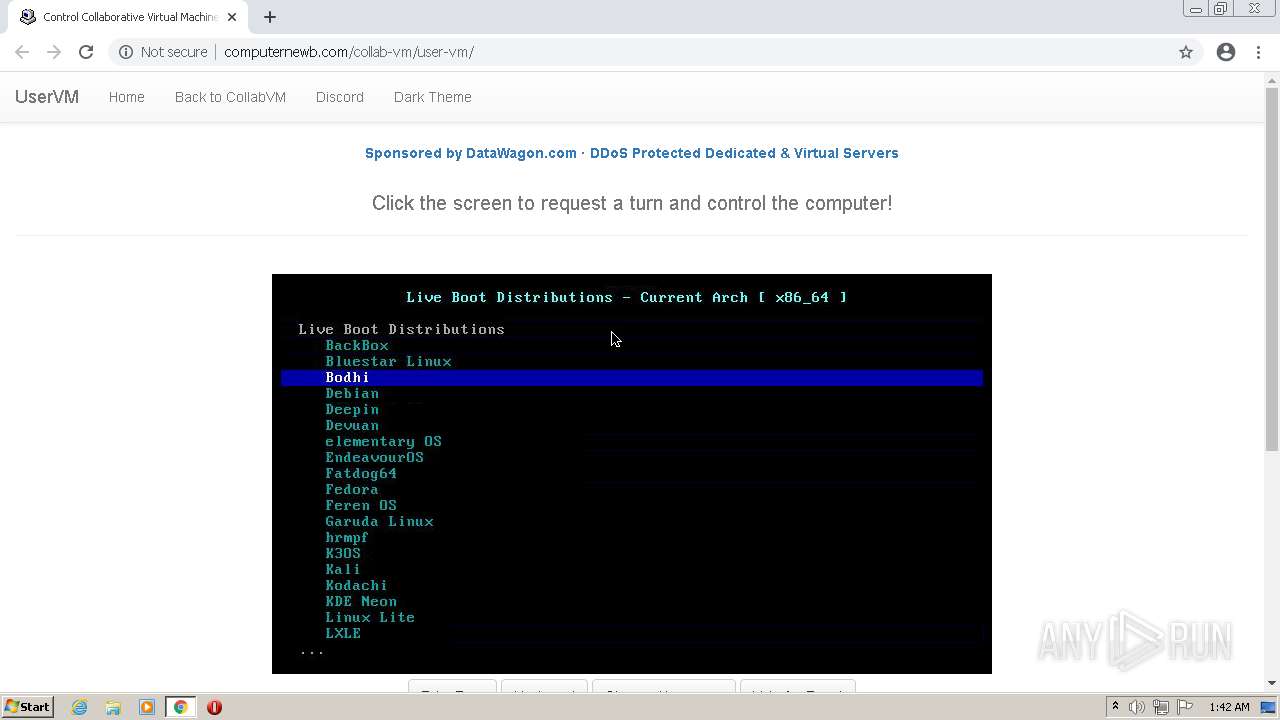
Task: Switch to Dark Theme
Action: [433, 97]
